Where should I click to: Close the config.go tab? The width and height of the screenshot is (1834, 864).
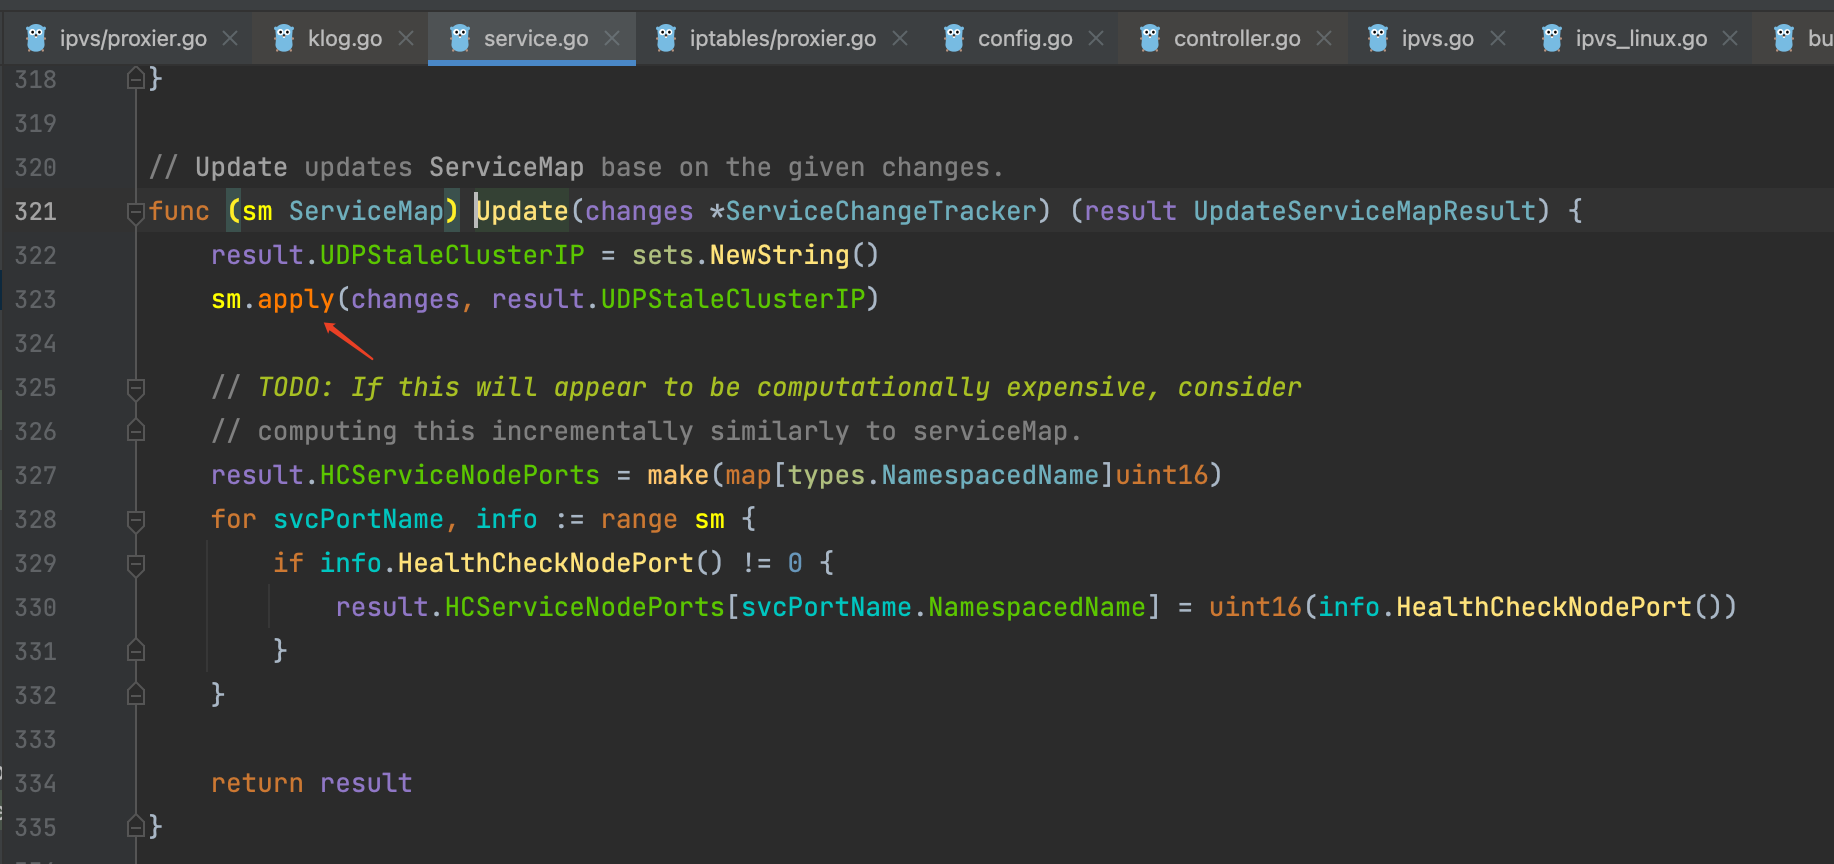tap(1096, 38)
